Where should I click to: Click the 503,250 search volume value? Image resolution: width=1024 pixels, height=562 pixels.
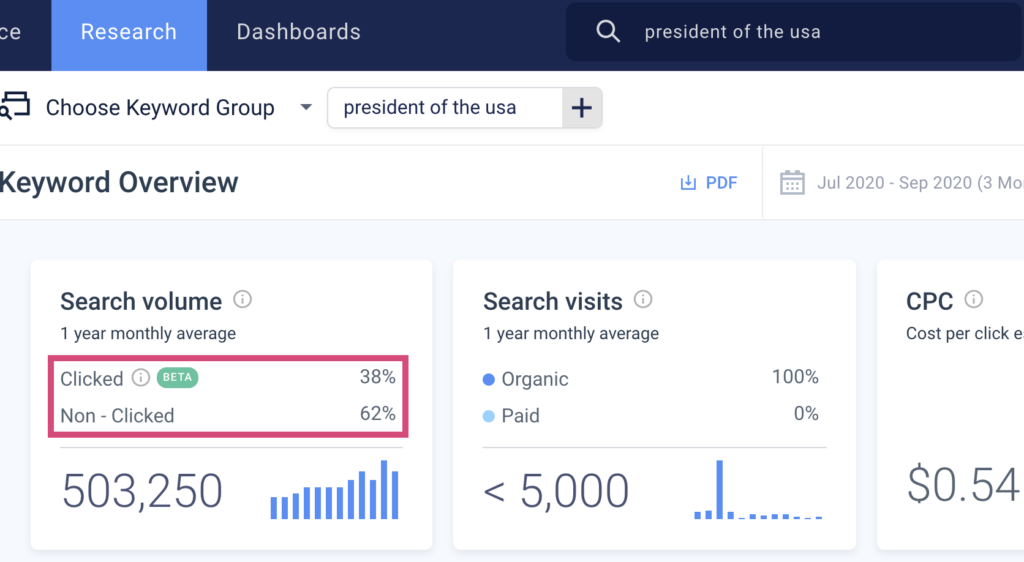[142, 491]
